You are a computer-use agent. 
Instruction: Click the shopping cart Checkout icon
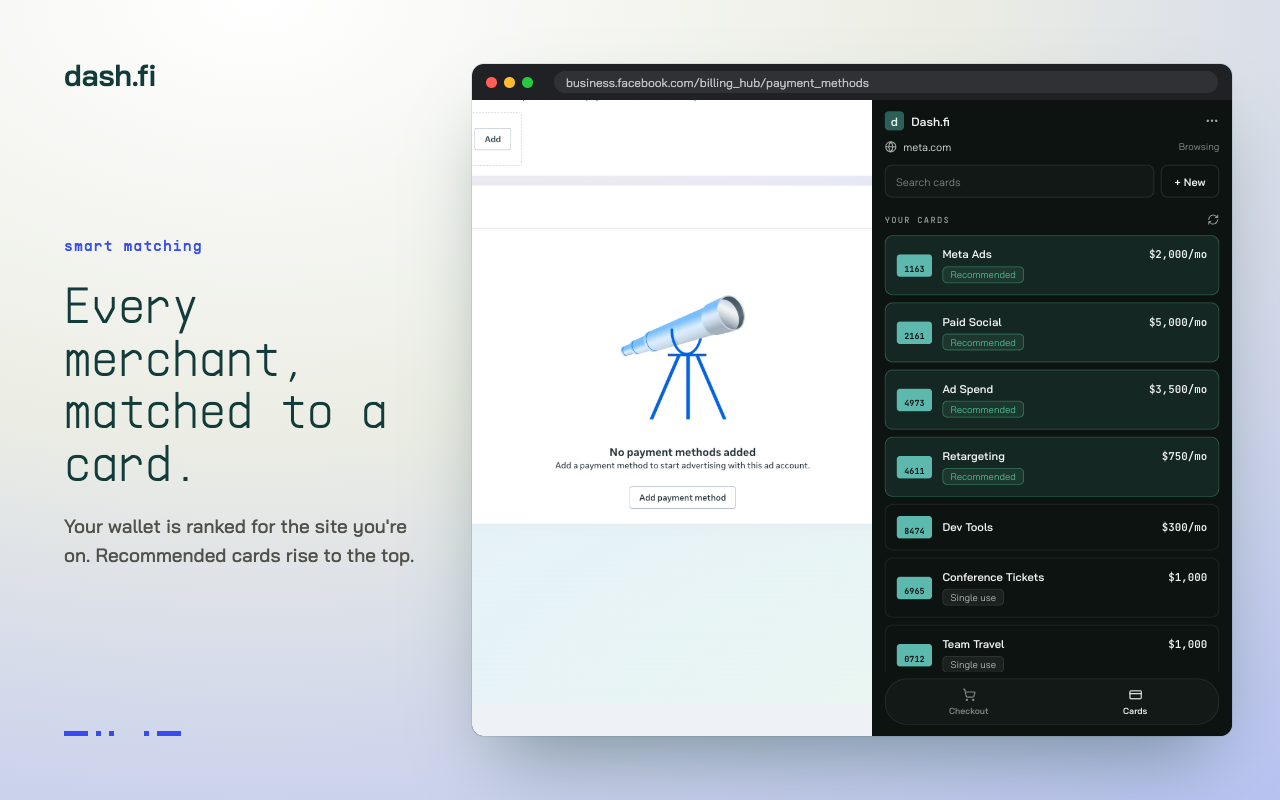[x=968, y=695]
